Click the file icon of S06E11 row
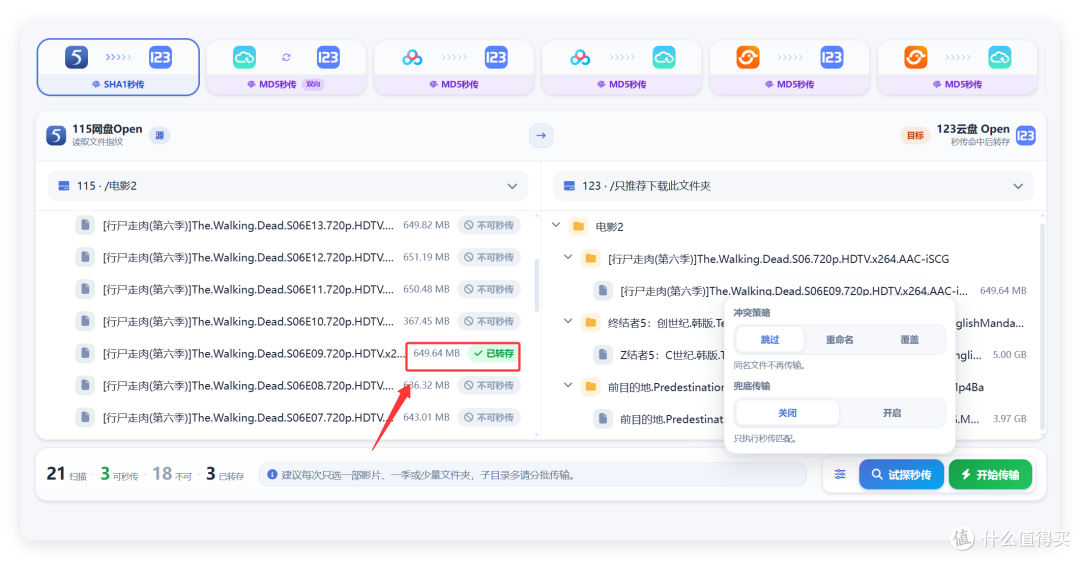Viewport: 1080px width, 561px height. (x=85, y=289)
